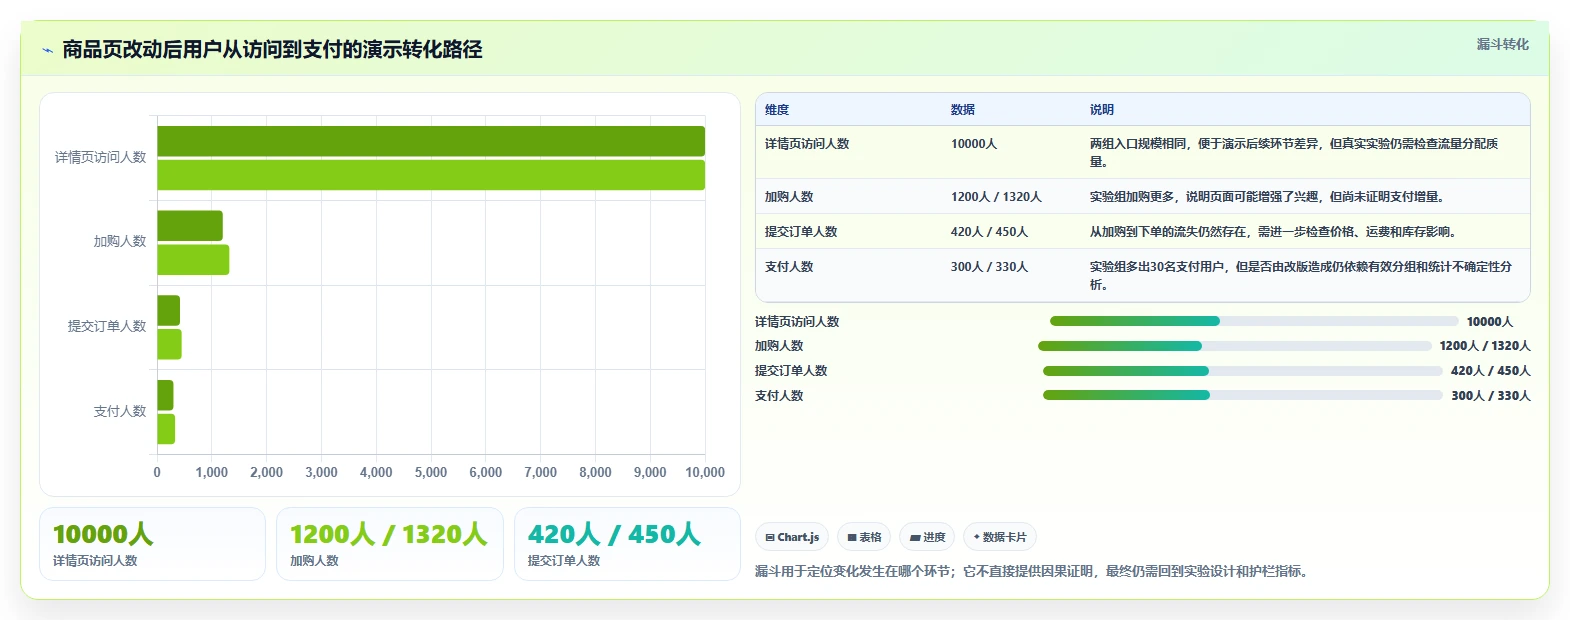Click the 支付人数 y-axis label in chart
The image size is (1570, 620).
[x=120, y=411]
